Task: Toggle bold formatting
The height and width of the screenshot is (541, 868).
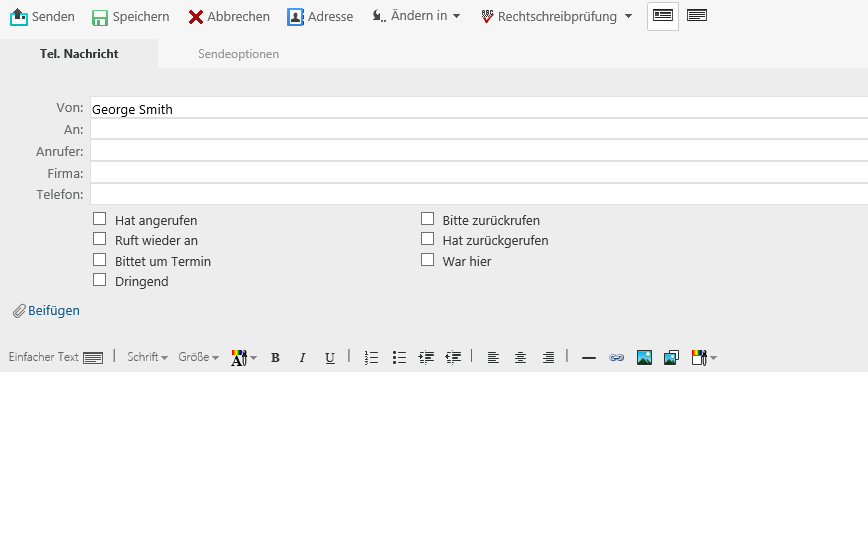Action: 275,358
